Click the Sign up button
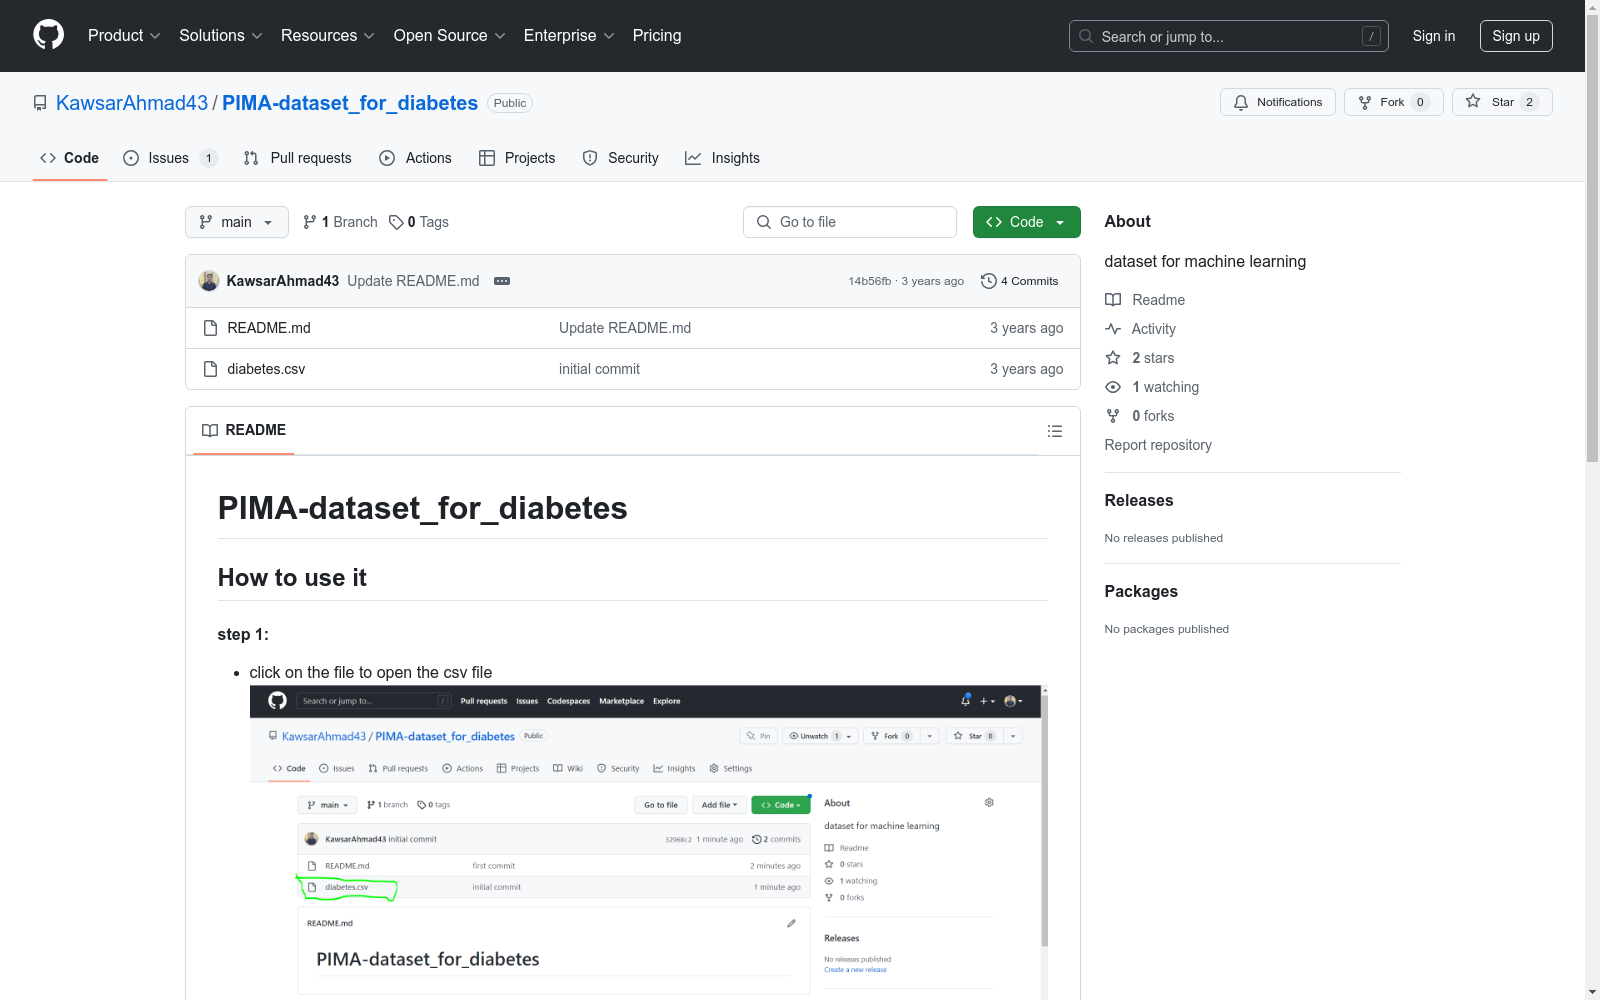Screen dimensions: 1600x1000 (1516, 36)
